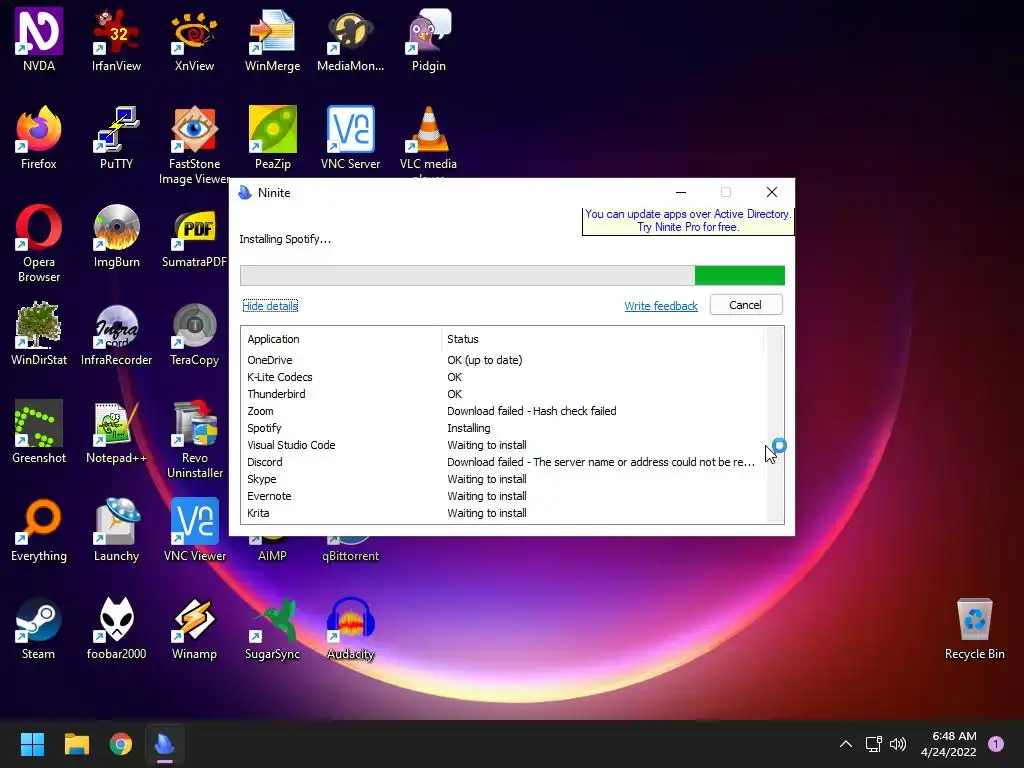Open the network tray icon

coord(874,744)
